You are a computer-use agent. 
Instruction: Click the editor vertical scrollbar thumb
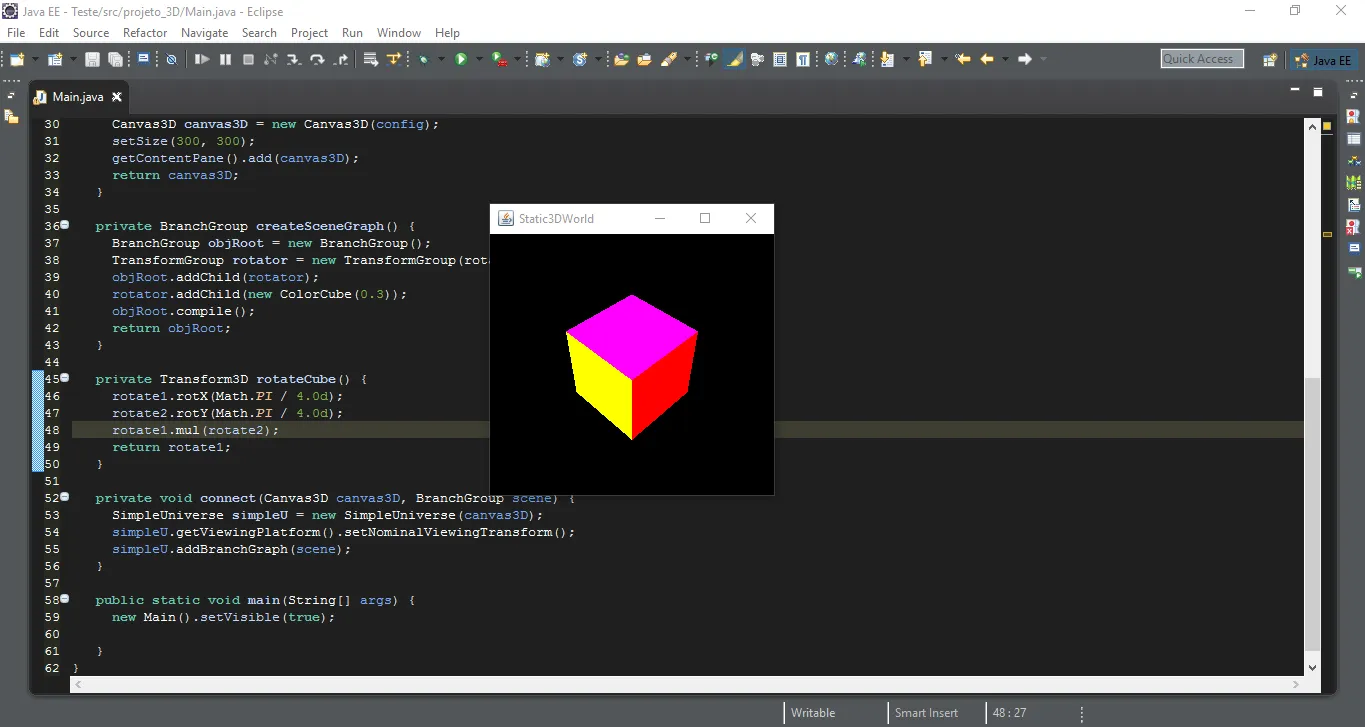[1312, 515]
